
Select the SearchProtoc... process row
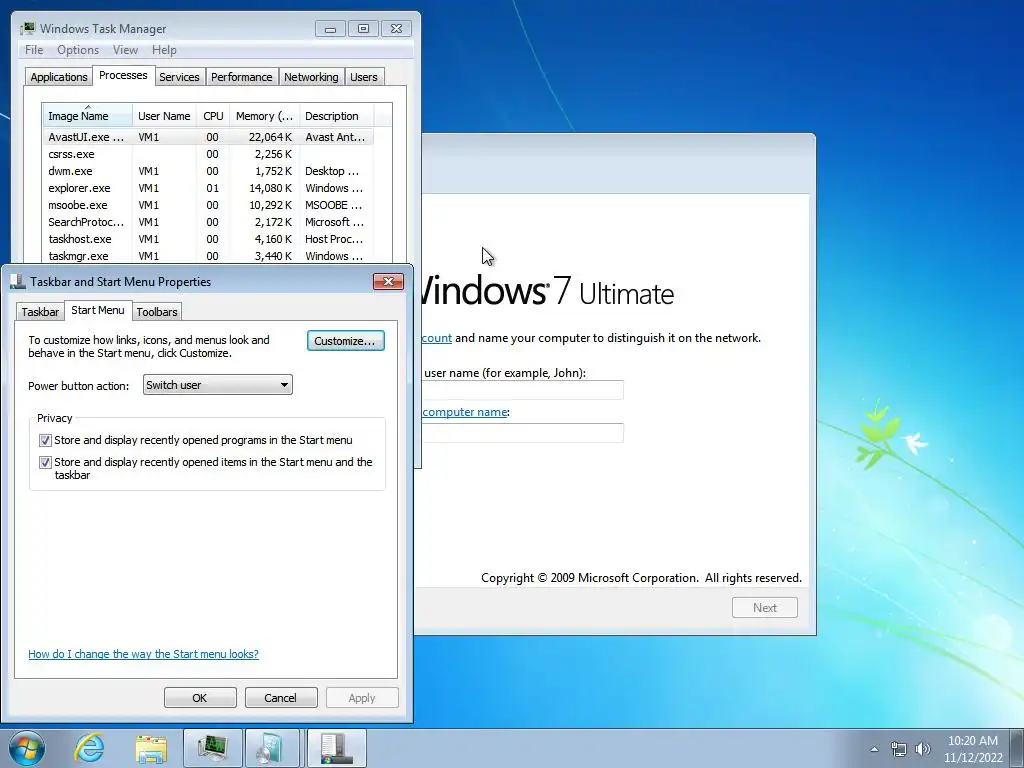(208, 222)
